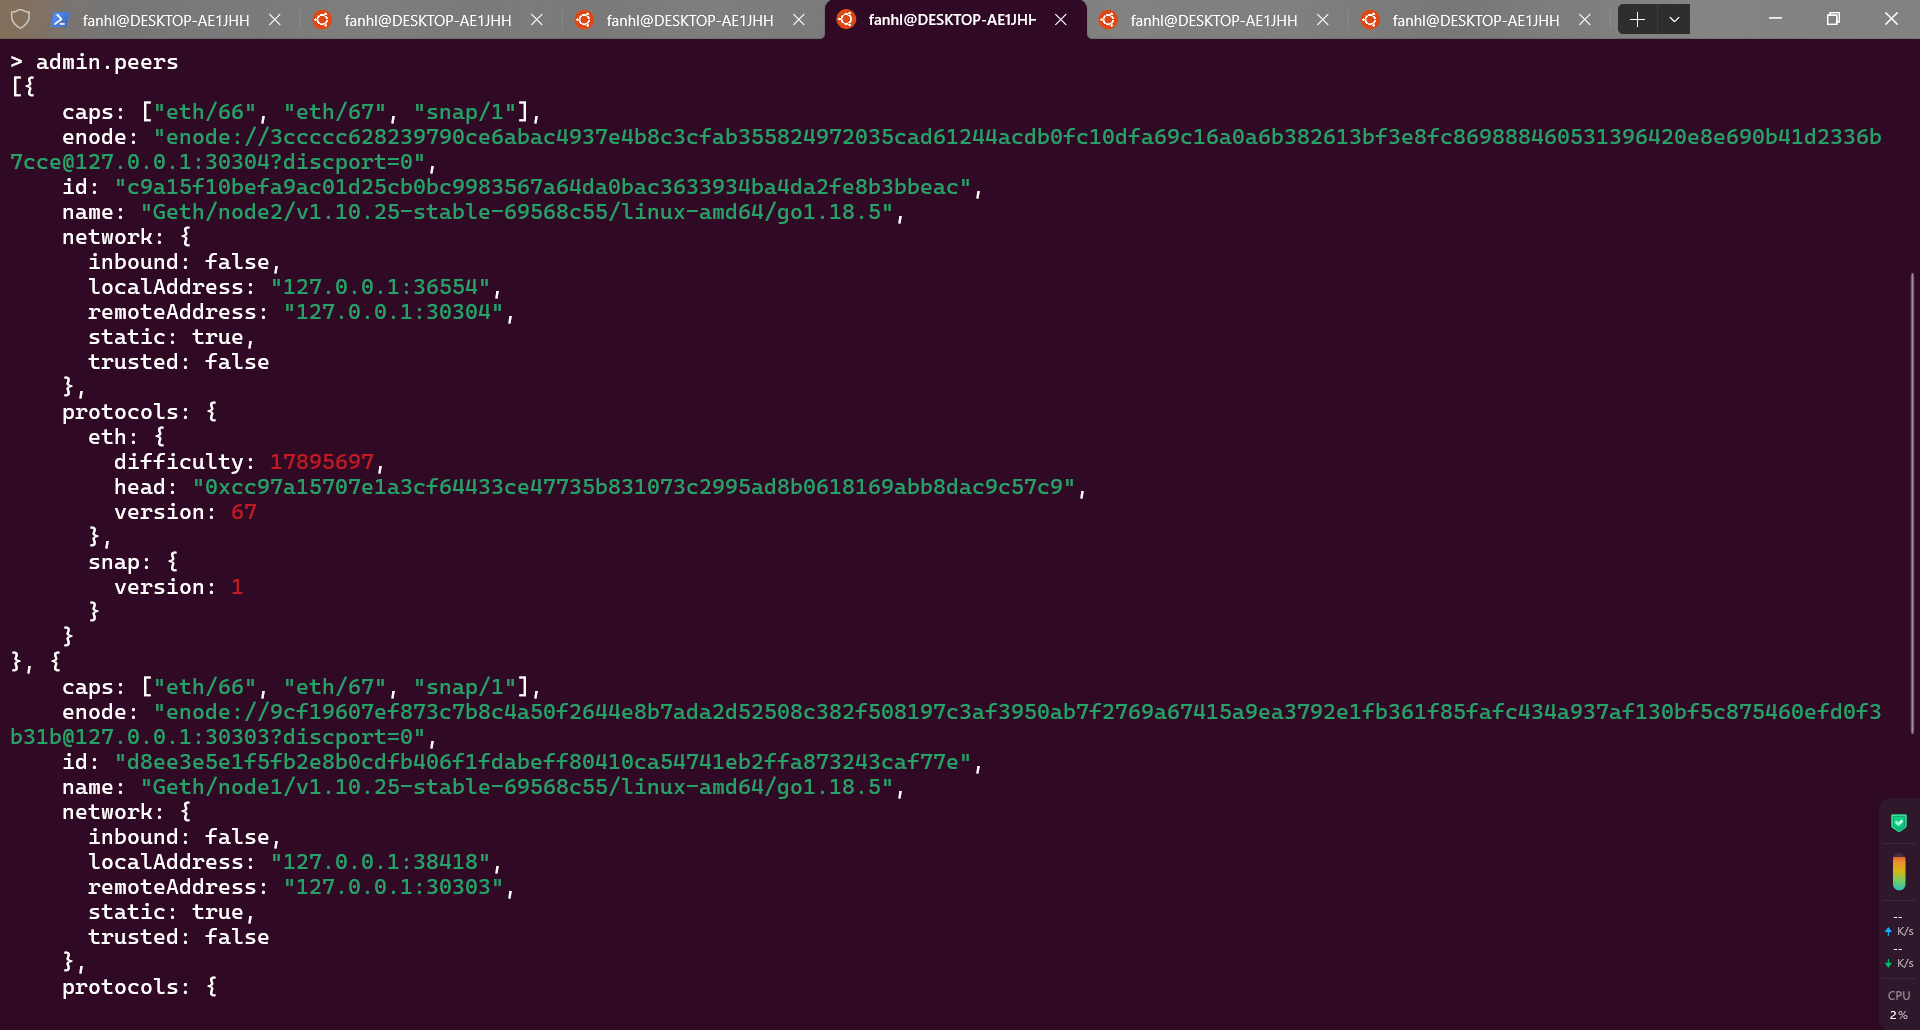Click the CPU usage indicator
Image resolution: width=1920 pixels, height=1030 pixels.
click(1898, 1005)
